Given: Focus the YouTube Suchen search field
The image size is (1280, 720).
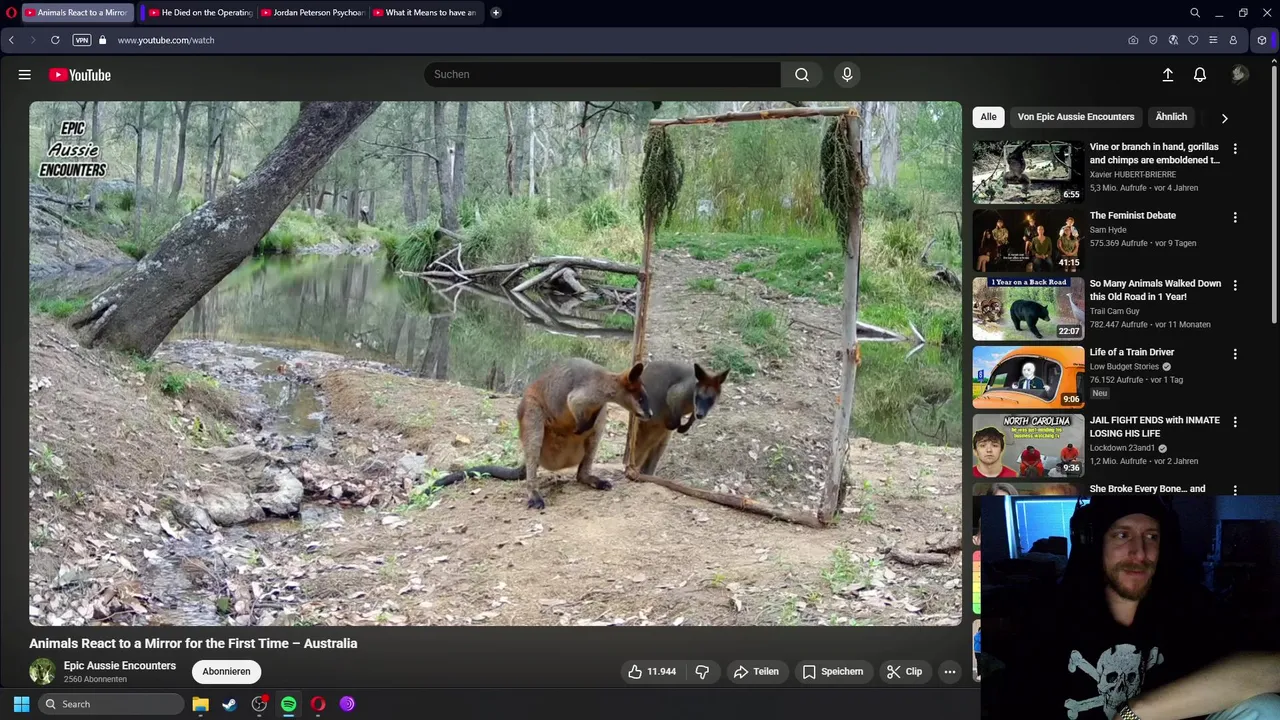Looking at the screenshot, I should 602,74.
